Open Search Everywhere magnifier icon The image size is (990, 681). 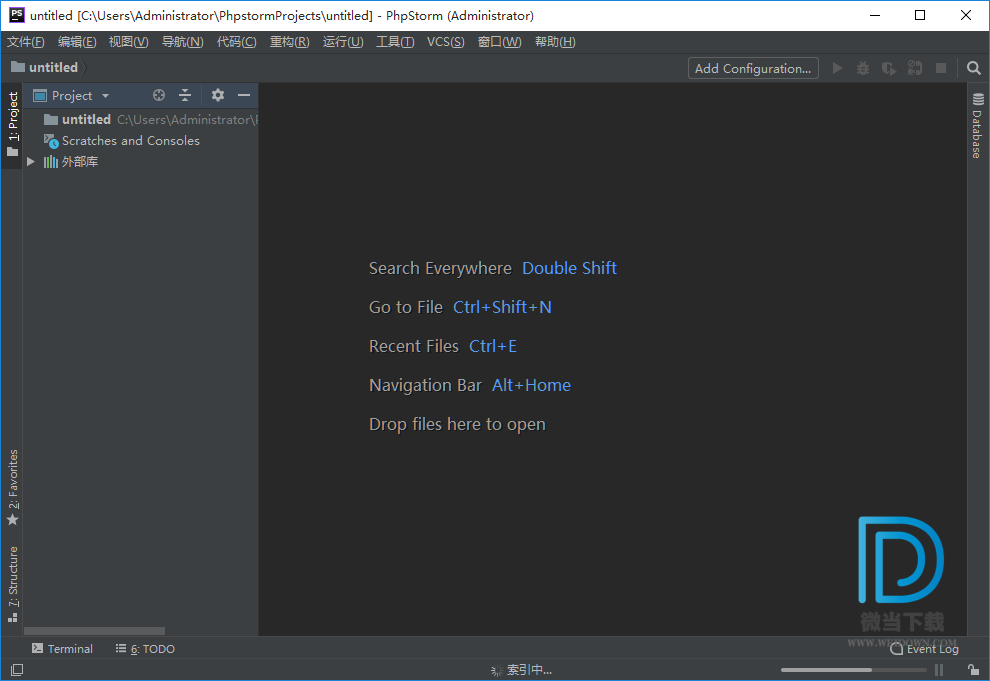pos(974,68)
